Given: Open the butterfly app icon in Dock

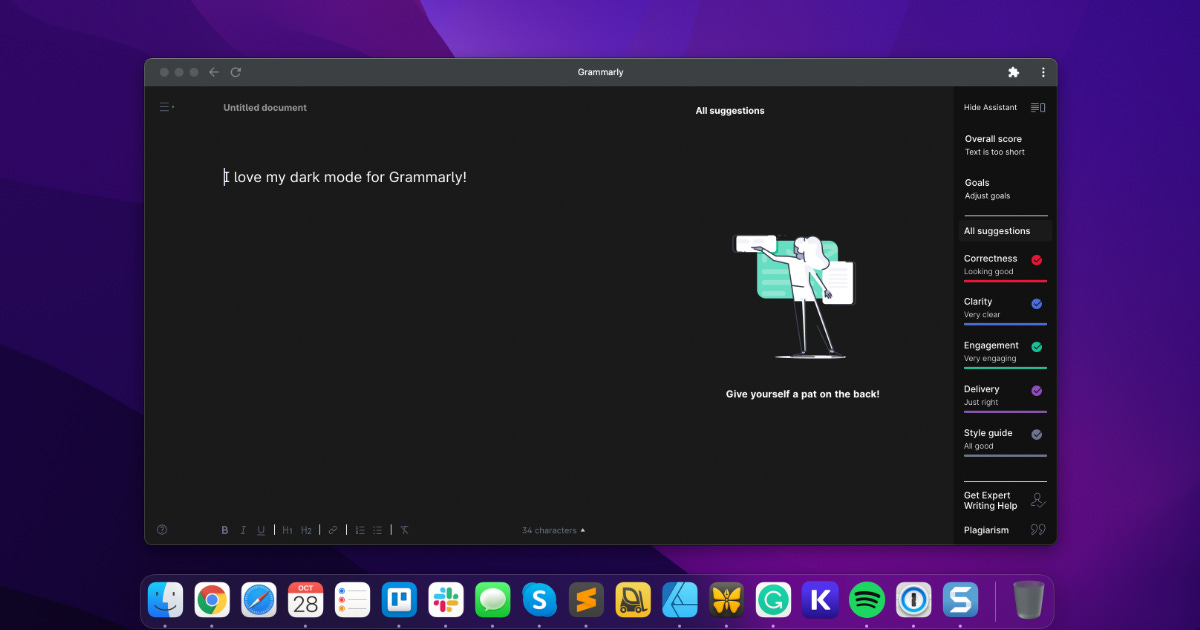Looking at the screenshot, I should click(727, 600).
